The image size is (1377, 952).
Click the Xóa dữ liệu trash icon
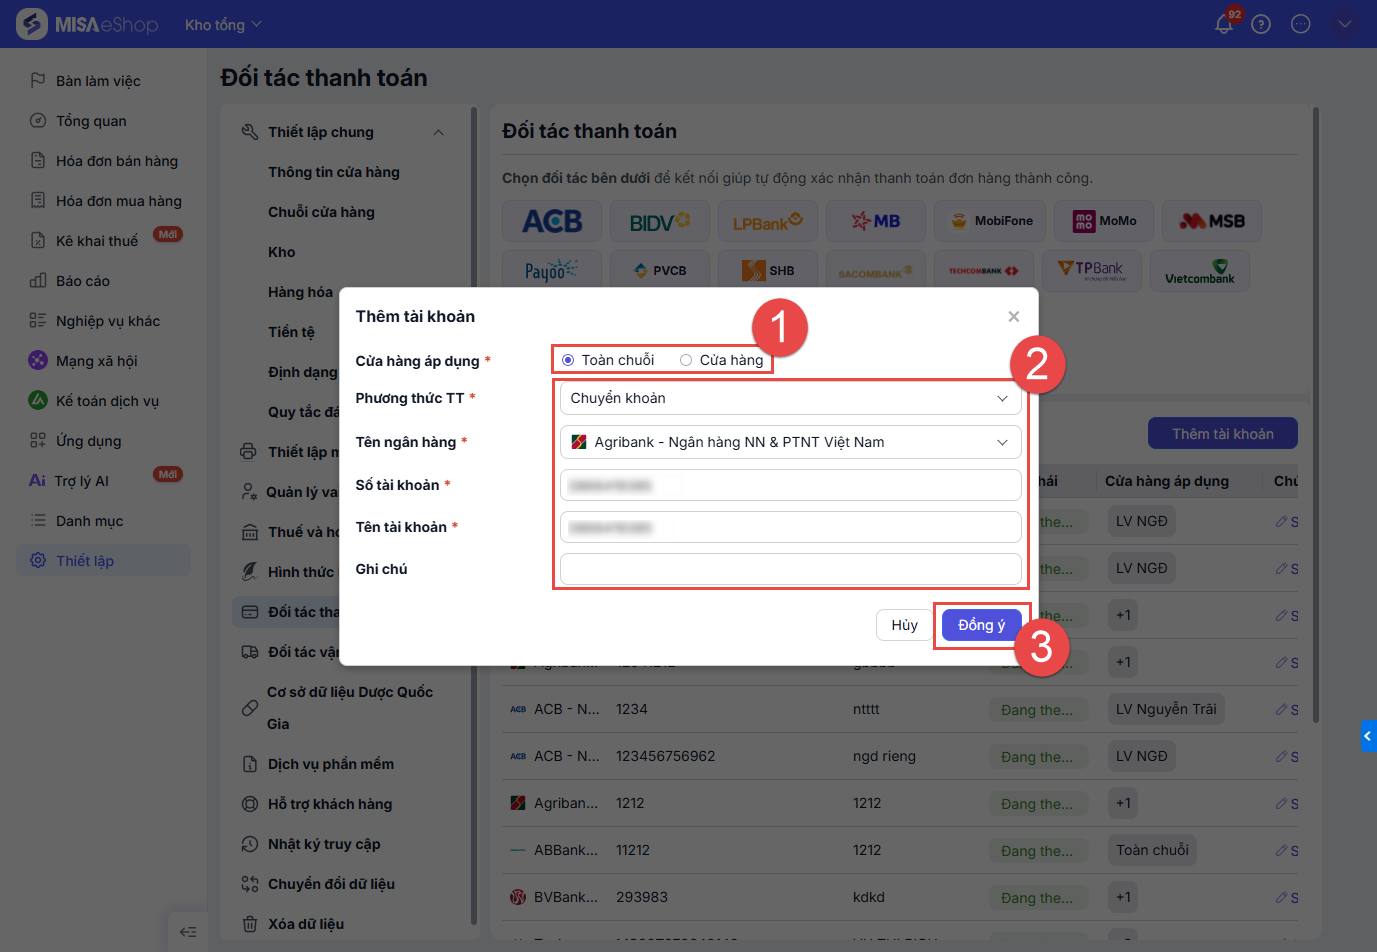tap(250, 924)
